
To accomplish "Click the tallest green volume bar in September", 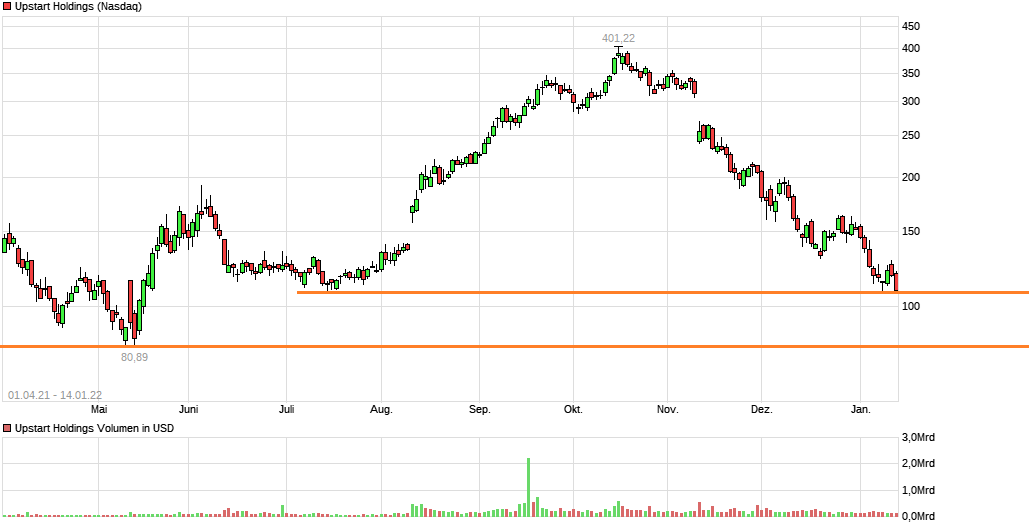I will (528, 487).
